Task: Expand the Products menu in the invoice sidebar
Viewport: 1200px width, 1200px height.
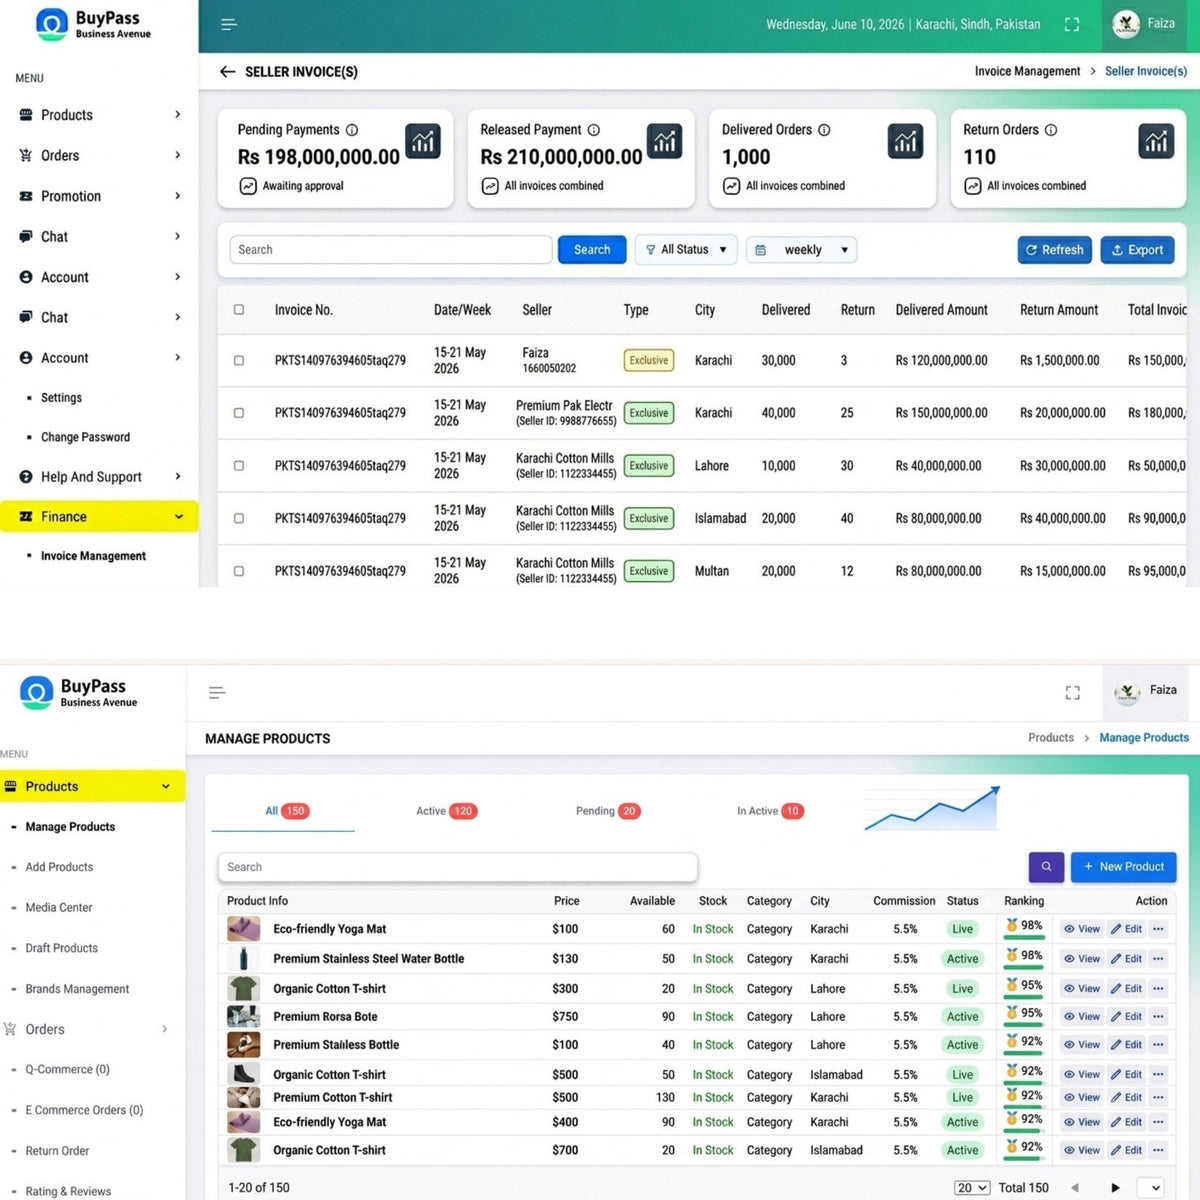Action: (100, 115)
